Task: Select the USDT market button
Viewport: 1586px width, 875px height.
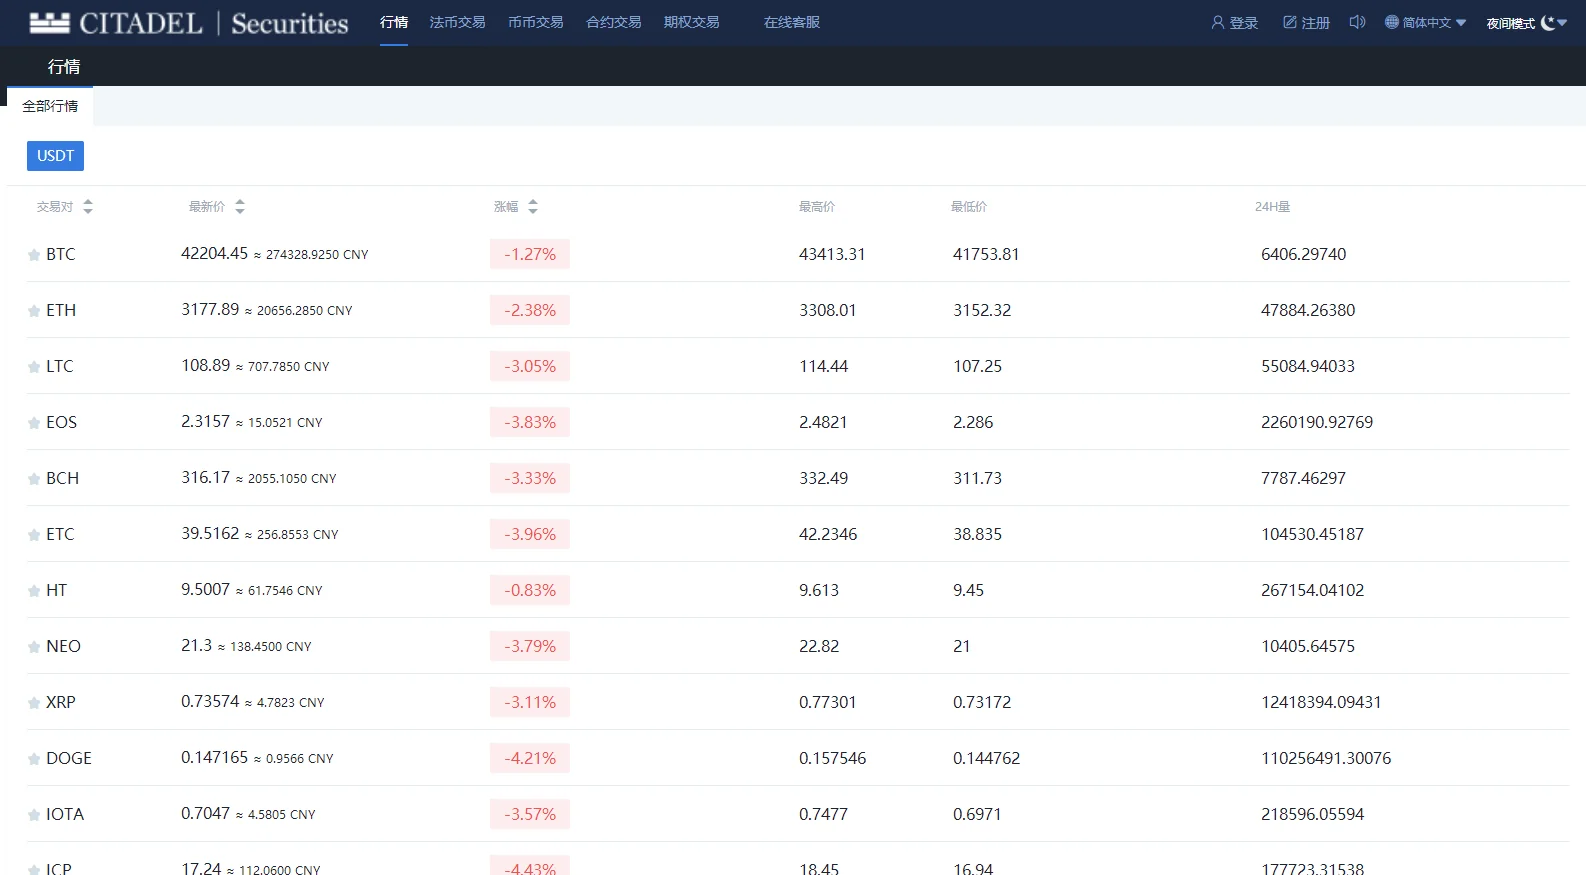Action: [x=55, y=156]
